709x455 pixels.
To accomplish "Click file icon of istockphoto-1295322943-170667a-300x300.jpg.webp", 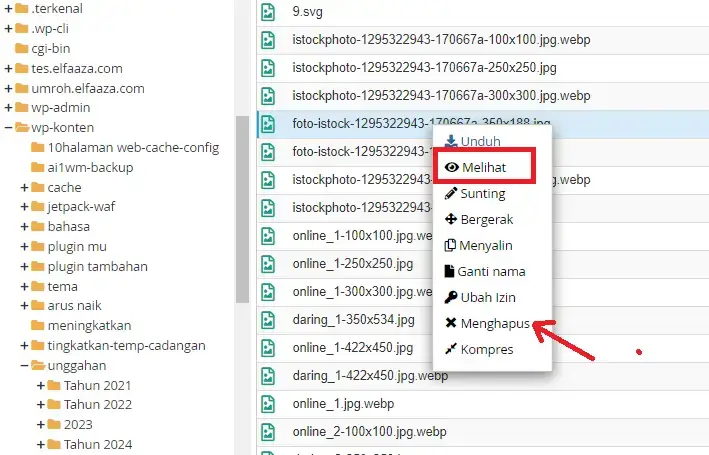I will (x=268, y=96).
